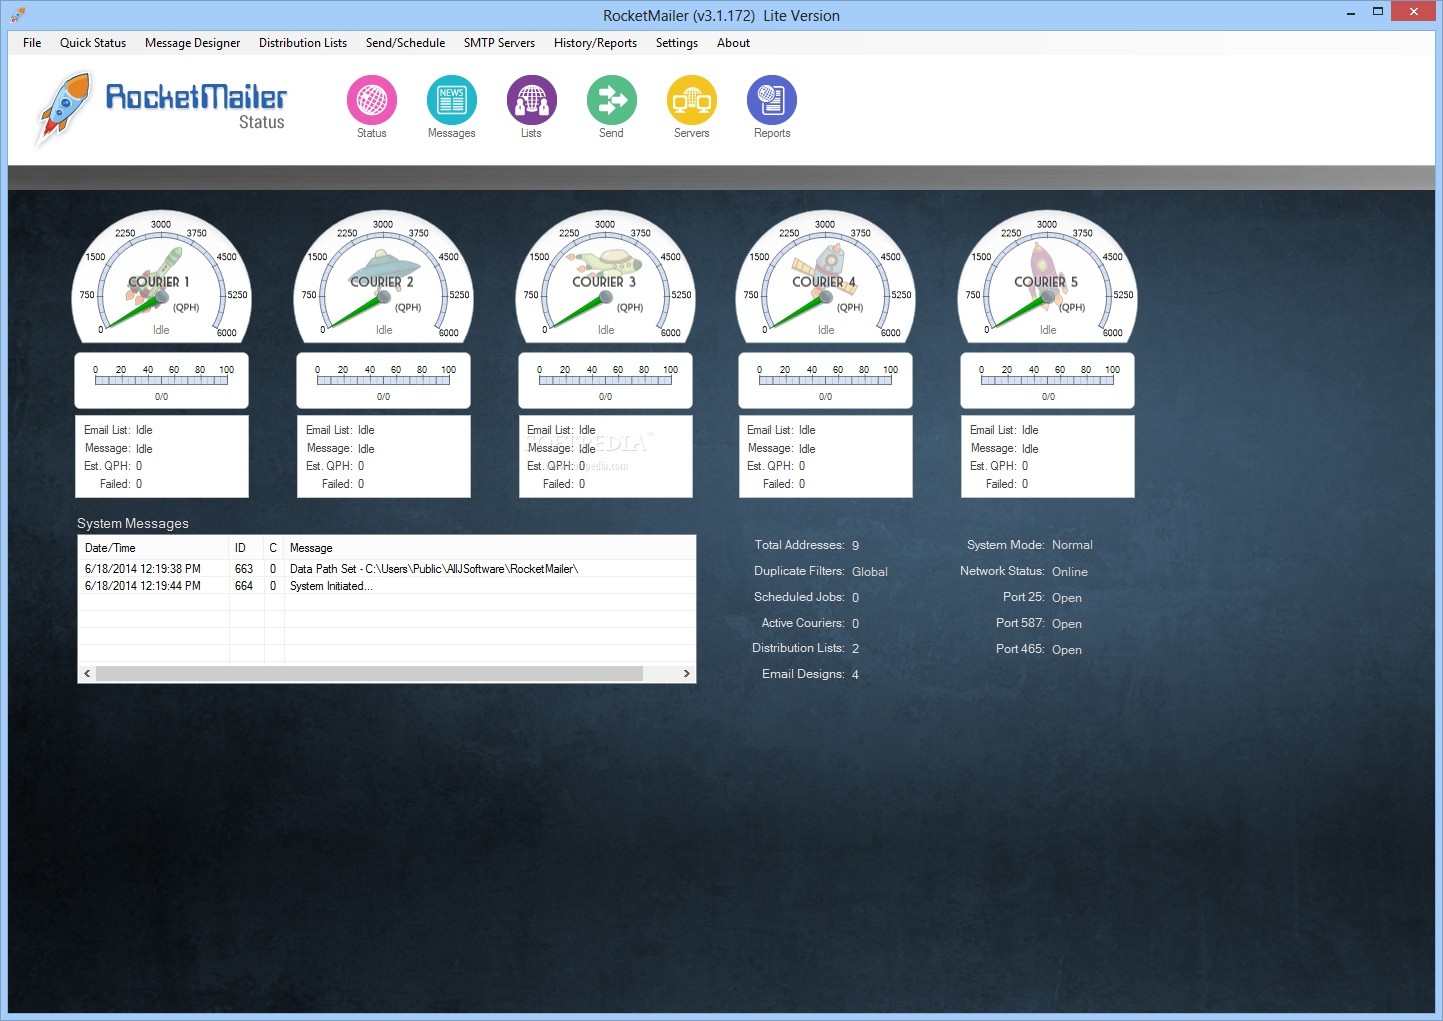
Task: Click the Total Addresses value 9
Action: click(x=855, y=546)
